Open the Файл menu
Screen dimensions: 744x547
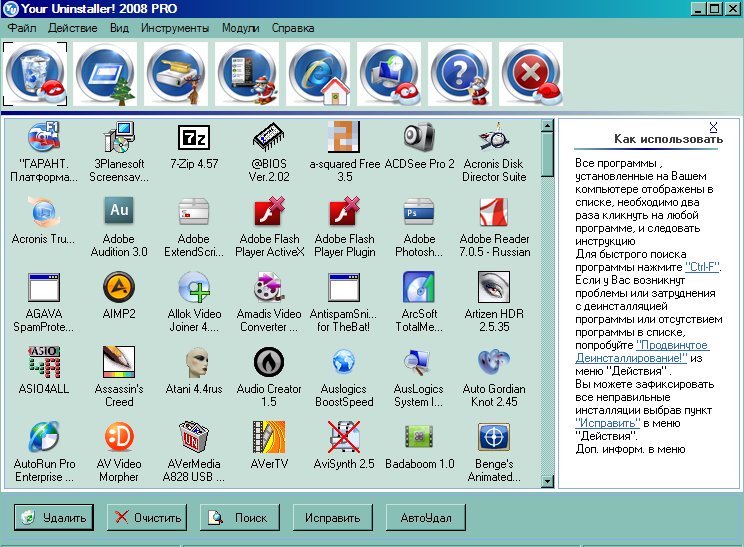coord(22,28)
